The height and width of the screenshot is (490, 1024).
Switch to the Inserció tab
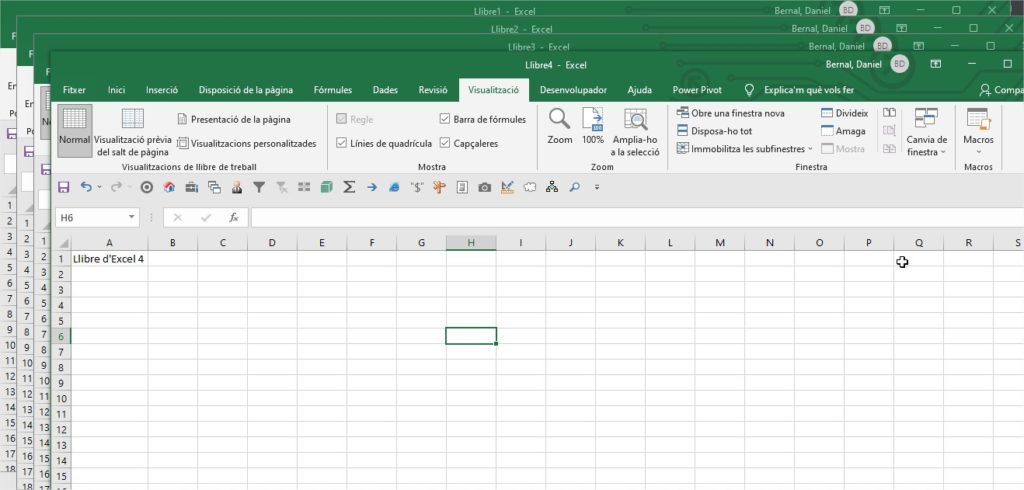(x=161, y=90)
